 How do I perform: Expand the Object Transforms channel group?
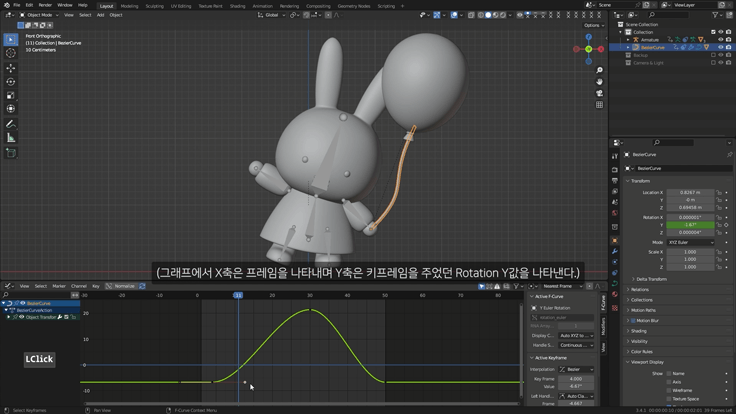point(8,317)
